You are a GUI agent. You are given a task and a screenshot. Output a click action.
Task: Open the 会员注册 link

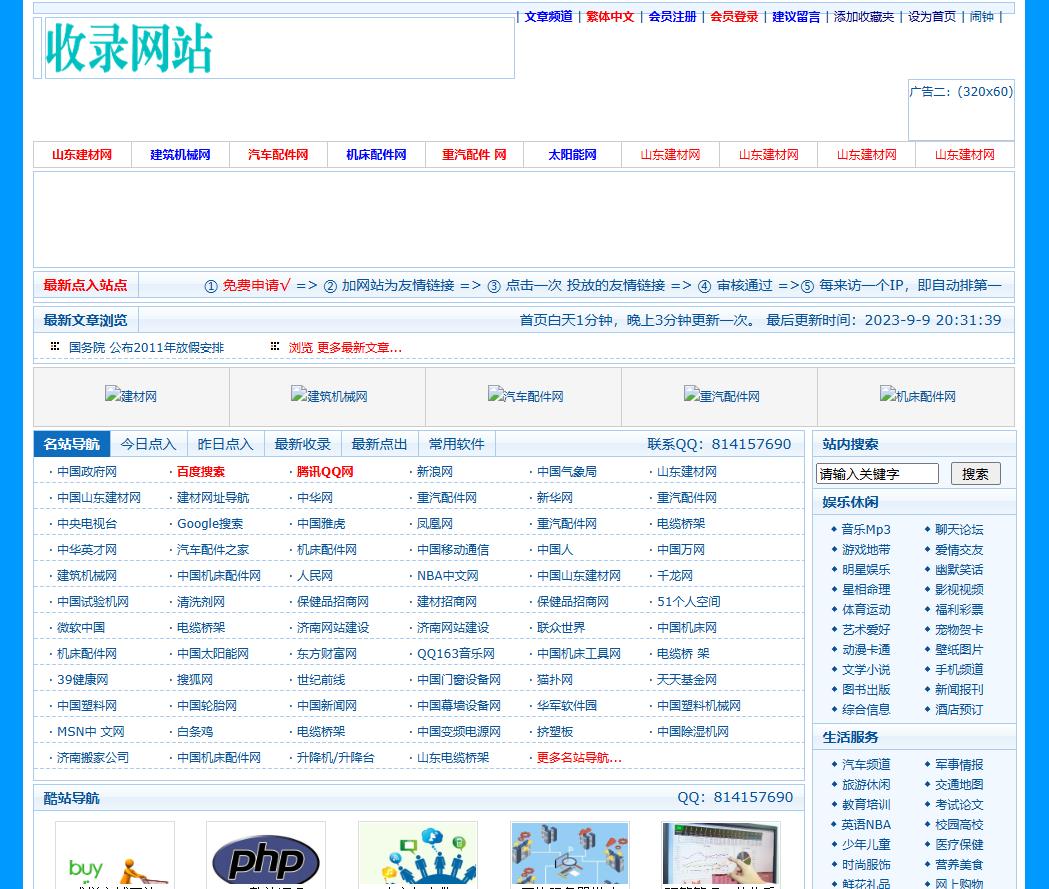[672, 17]
